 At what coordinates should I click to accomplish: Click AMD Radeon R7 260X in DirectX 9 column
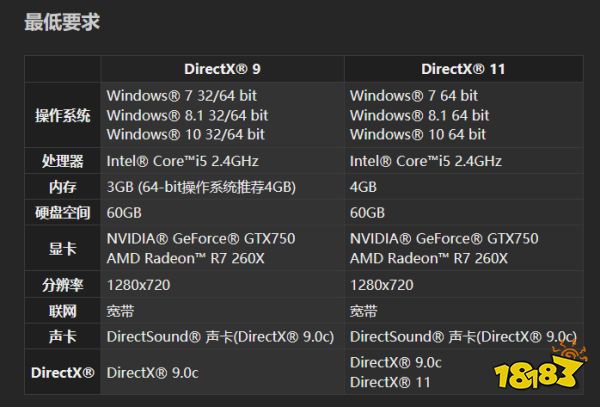pyautogui.click(x=186, y=259)
